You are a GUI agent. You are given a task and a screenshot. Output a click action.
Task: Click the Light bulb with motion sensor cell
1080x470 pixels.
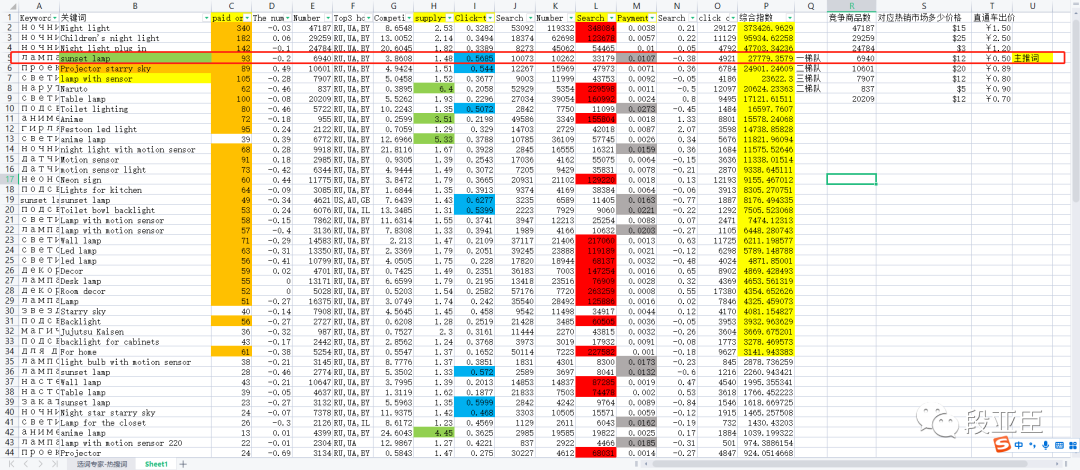[x=135, y=362]
